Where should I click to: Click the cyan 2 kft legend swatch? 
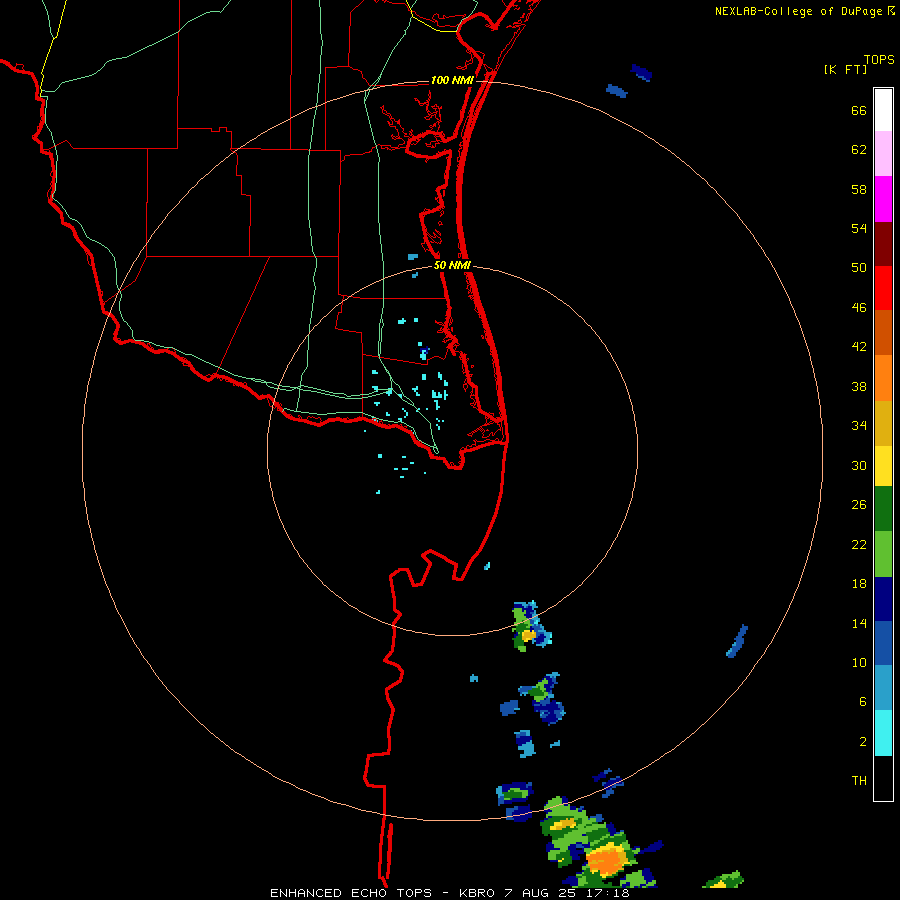coord(883,733)
